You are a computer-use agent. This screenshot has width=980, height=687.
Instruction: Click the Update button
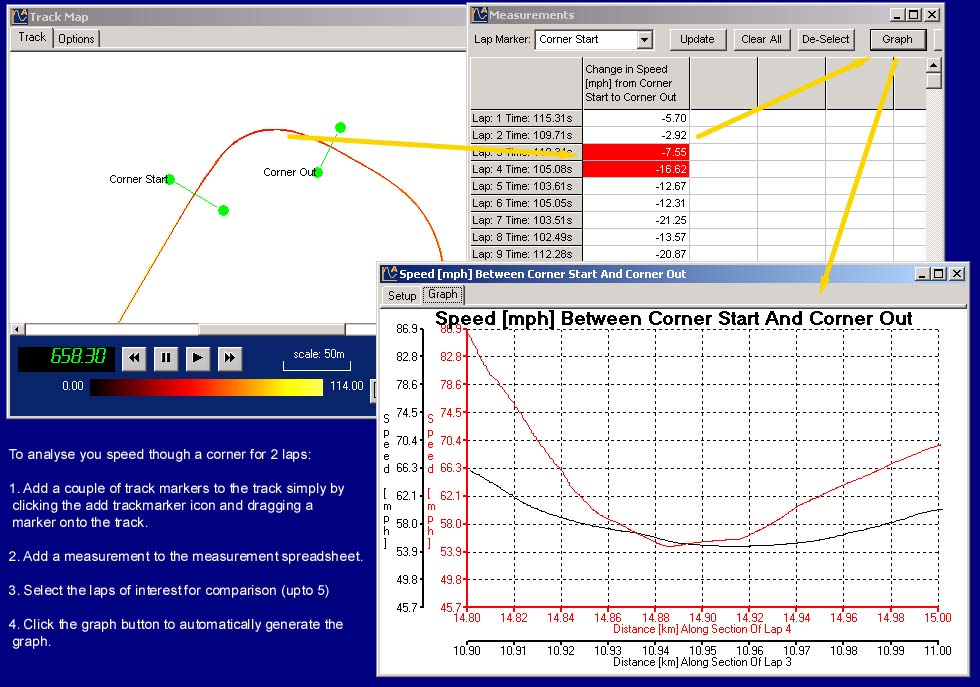[x=697, y=40]
